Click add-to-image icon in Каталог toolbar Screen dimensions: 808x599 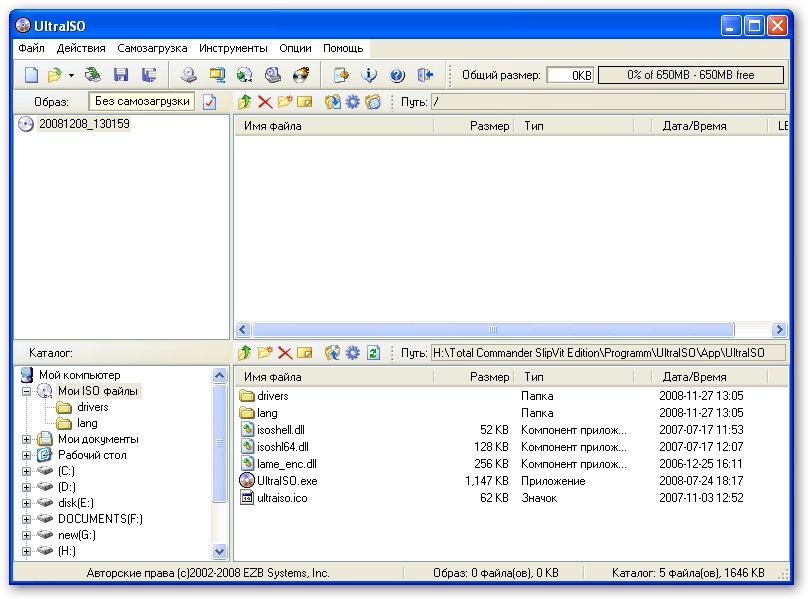tap(332, 353)
